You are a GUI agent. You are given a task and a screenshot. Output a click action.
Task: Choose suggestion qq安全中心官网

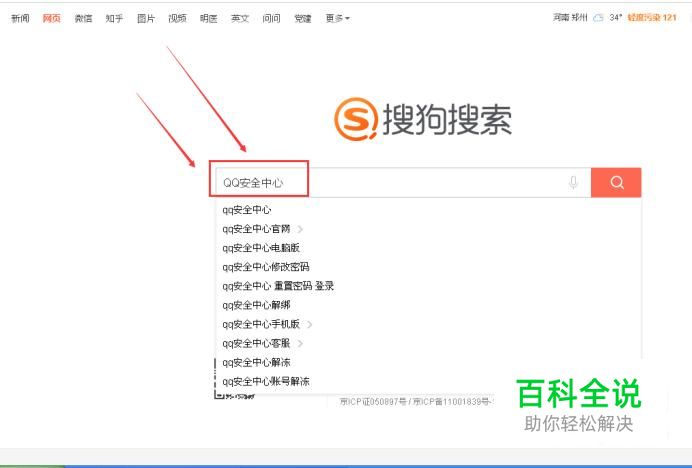(x=256, y=229)
